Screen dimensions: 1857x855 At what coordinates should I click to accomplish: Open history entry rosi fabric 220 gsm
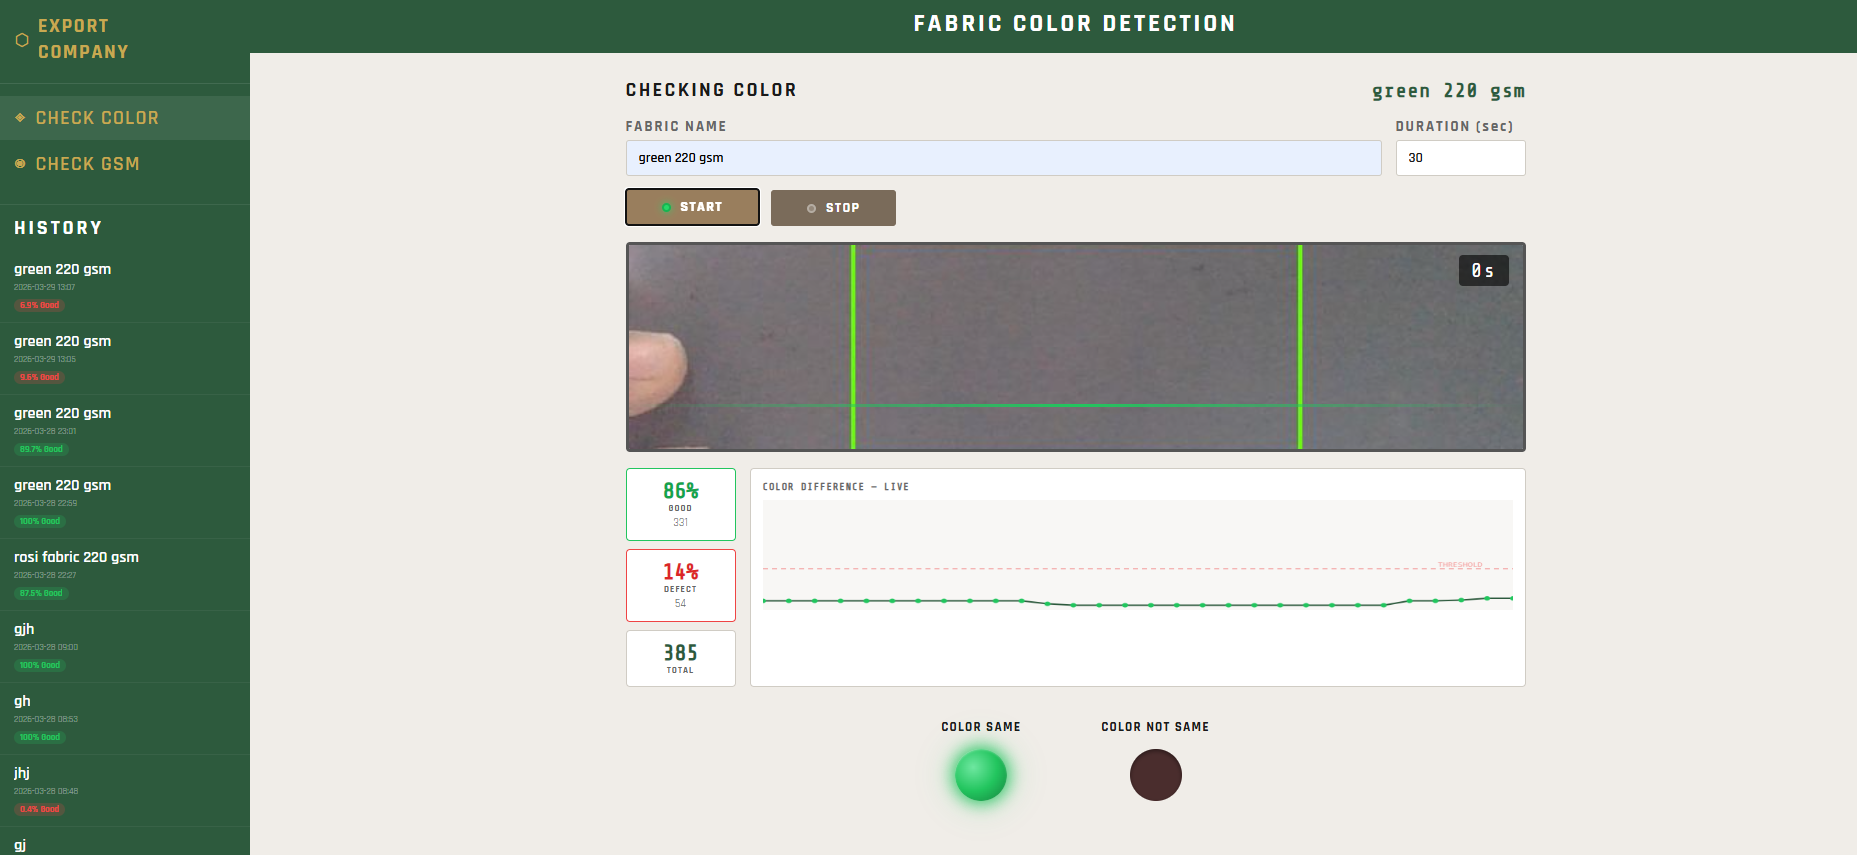[x=76, y=557]
